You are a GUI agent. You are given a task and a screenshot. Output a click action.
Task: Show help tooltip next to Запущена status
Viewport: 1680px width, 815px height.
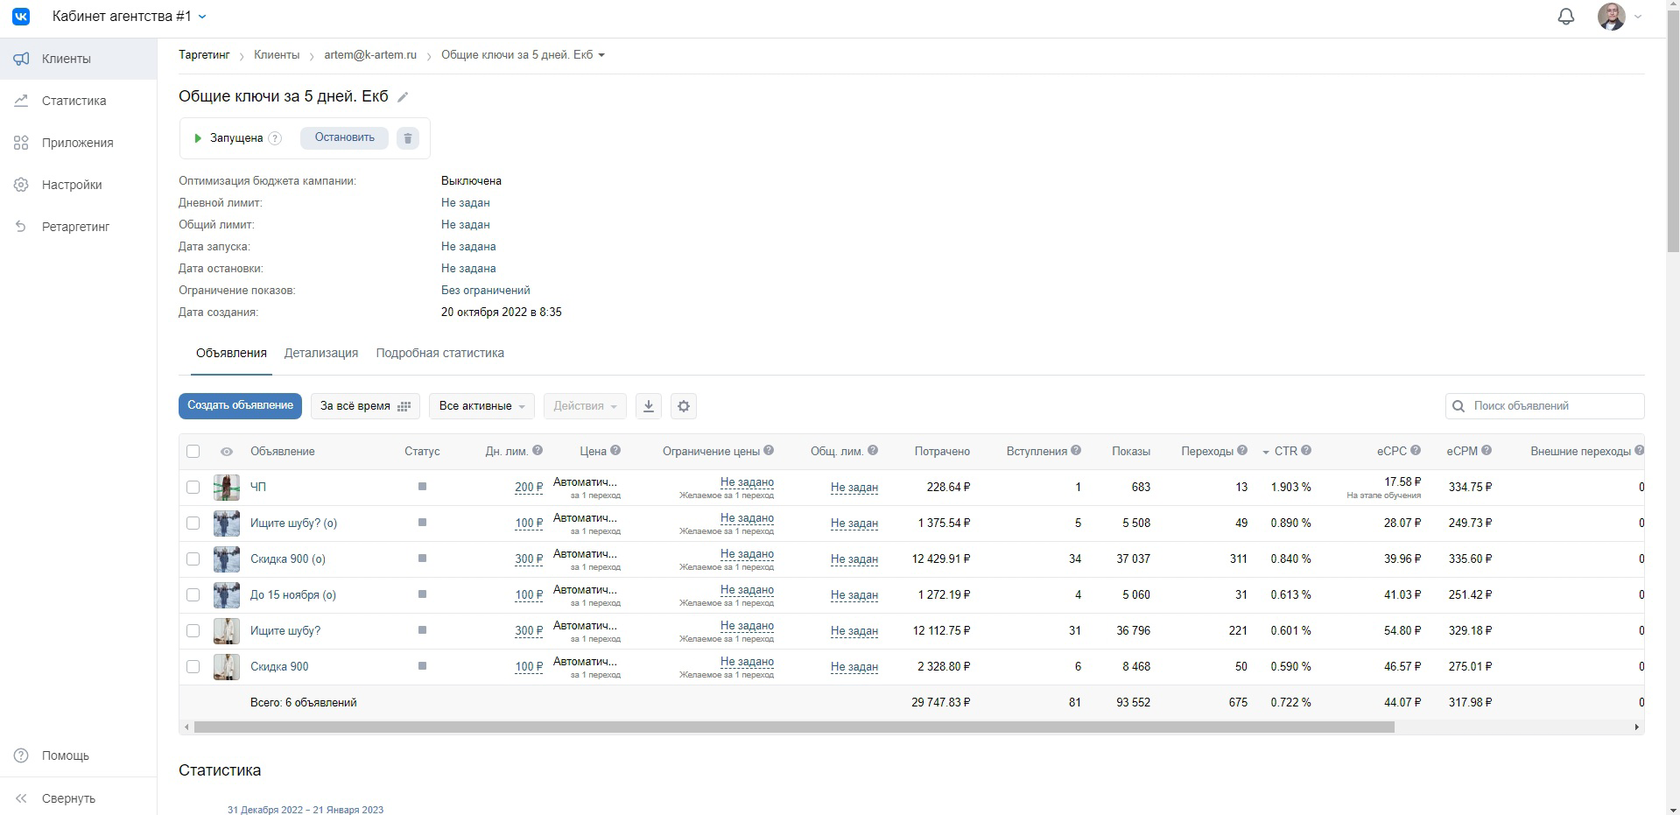(x=275, y=138)
